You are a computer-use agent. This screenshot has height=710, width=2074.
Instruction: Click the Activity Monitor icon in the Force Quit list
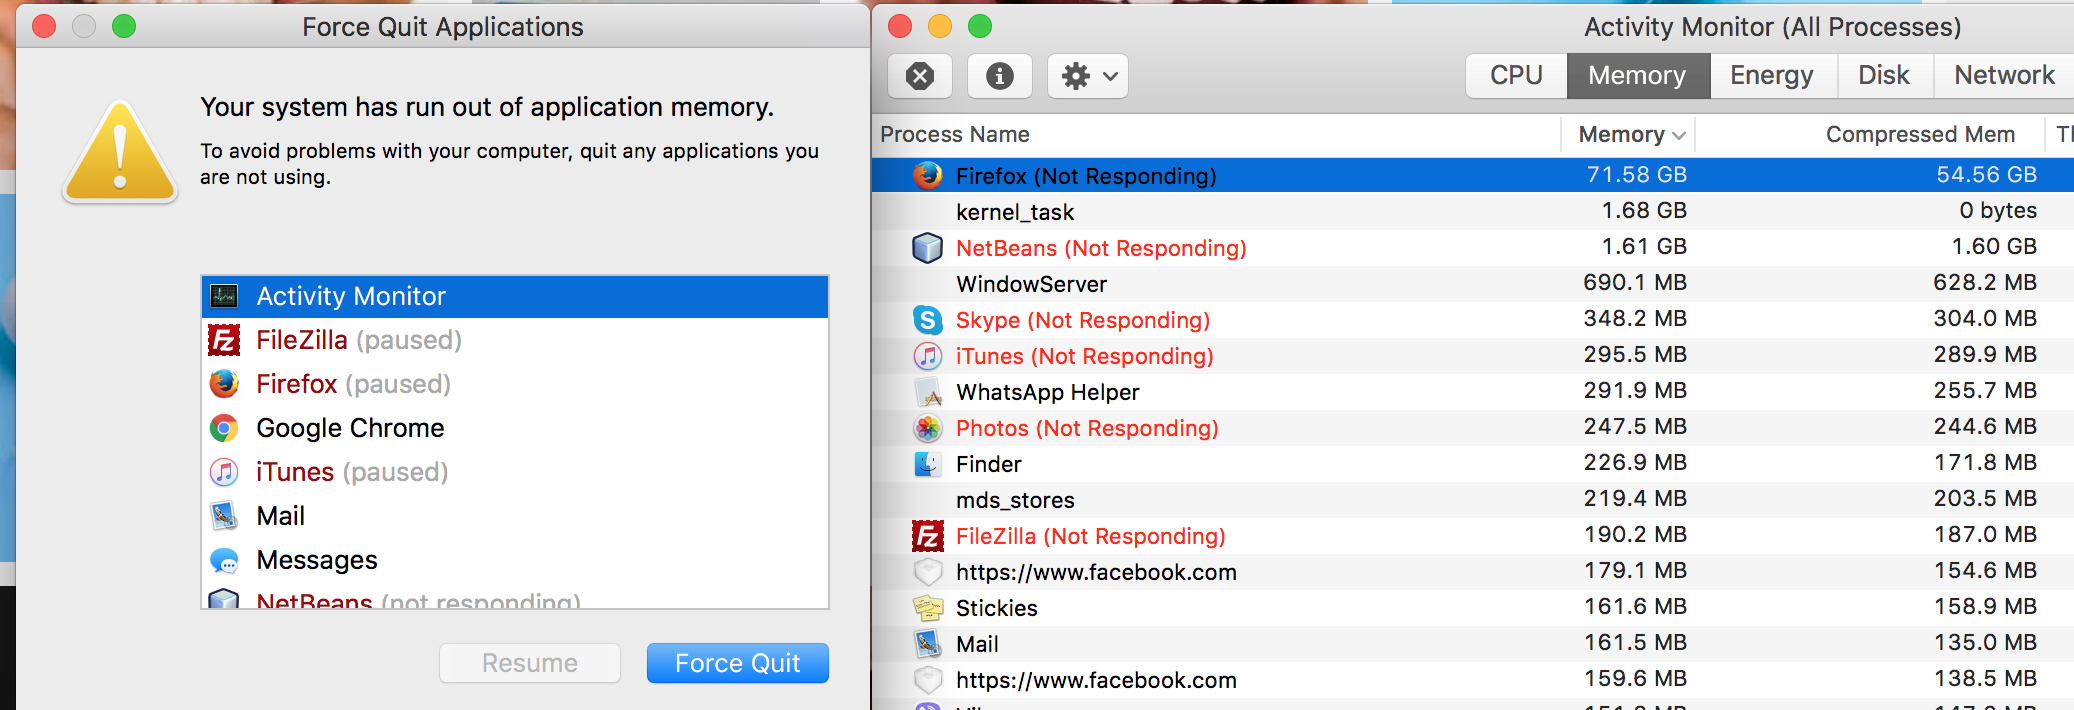(x=224, y=296)
